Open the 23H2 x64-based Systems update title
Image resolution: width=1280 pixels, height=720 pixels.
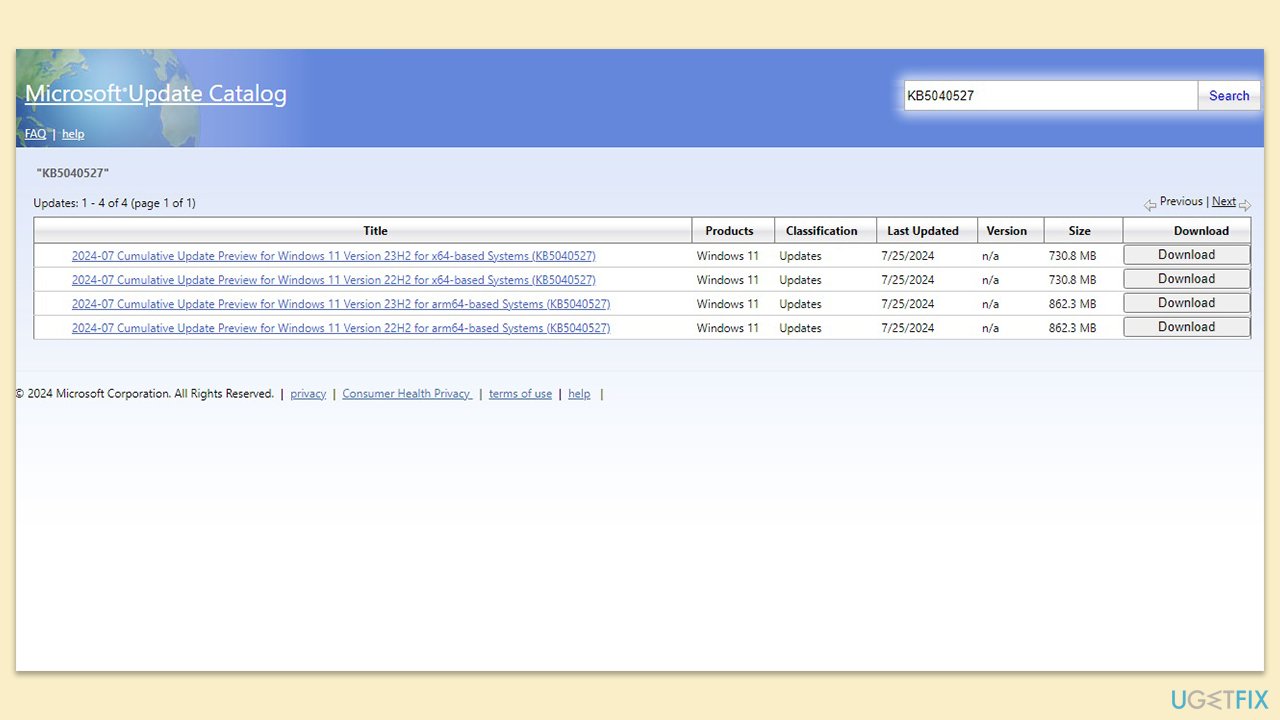[x=333, y=256]
